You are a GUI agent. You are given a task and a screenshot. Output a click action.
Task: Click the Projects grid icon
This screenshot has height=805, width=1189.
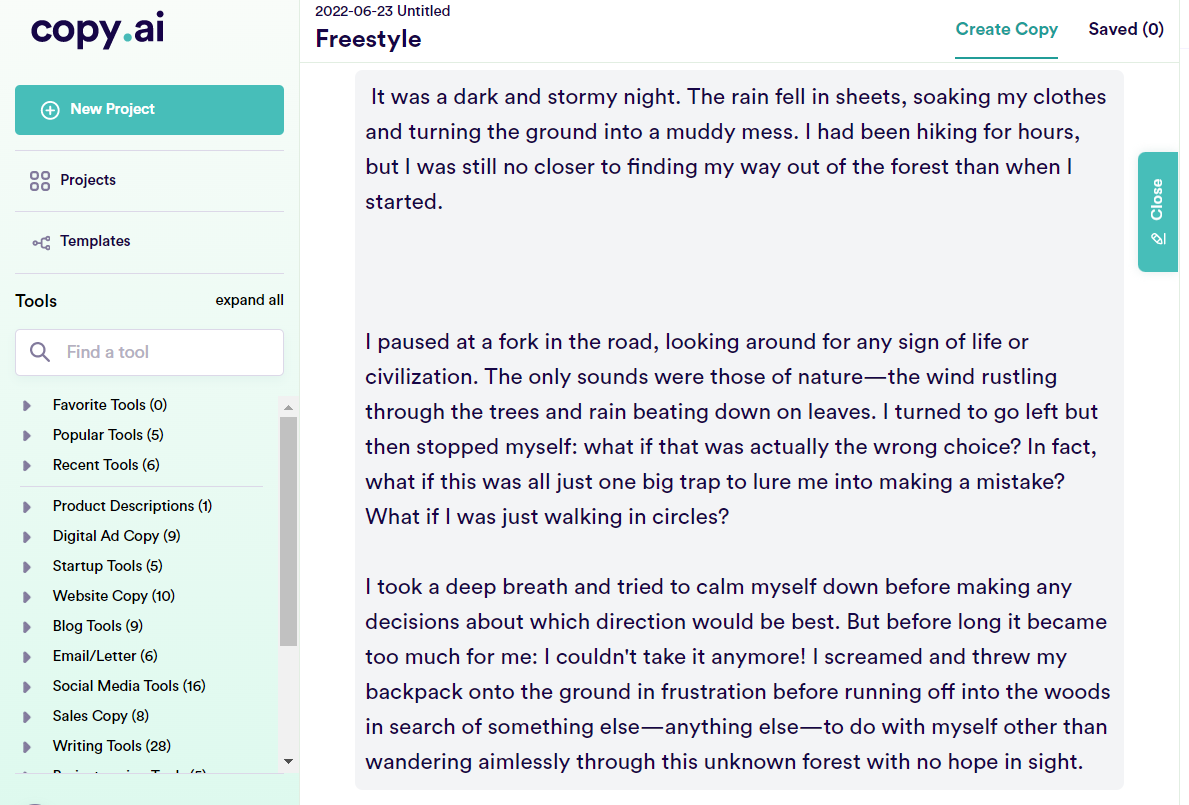(39, 180)
